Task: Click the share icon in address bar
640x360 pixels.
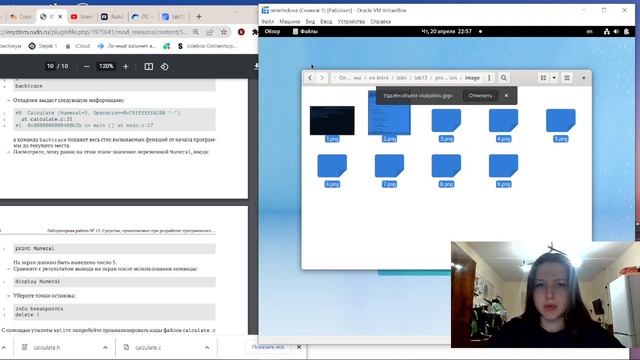Action: pyautogui.click(x=210, y=32)
